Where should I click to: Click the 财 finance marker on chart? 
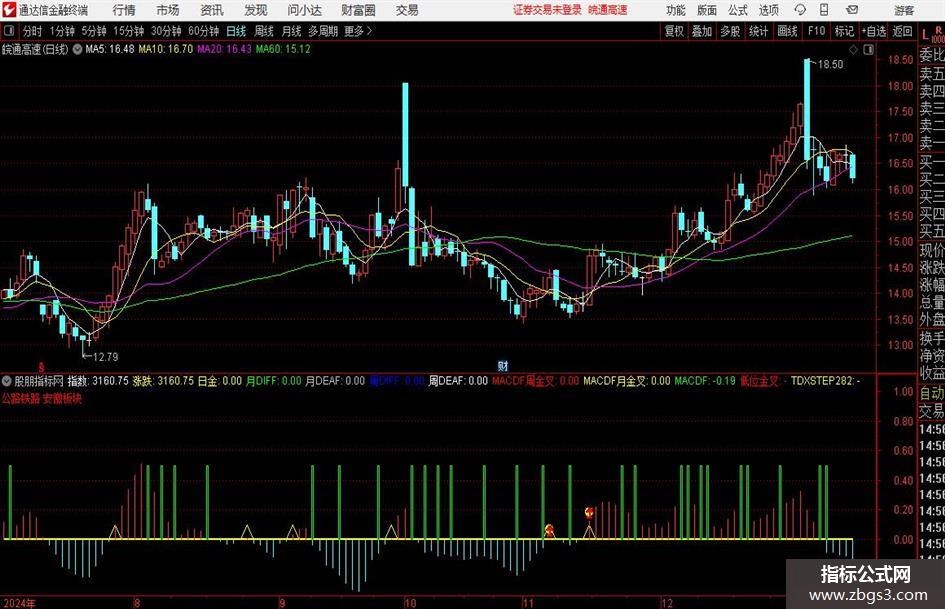pos(503,365)
